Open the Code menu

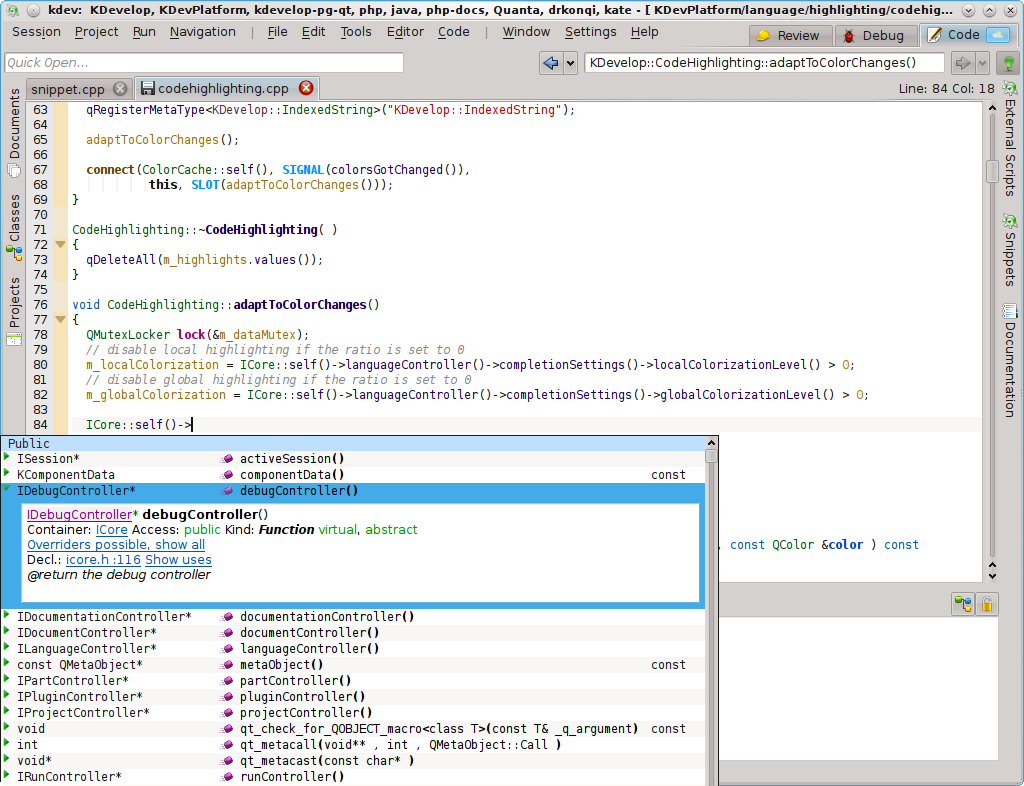coord(454,32)
